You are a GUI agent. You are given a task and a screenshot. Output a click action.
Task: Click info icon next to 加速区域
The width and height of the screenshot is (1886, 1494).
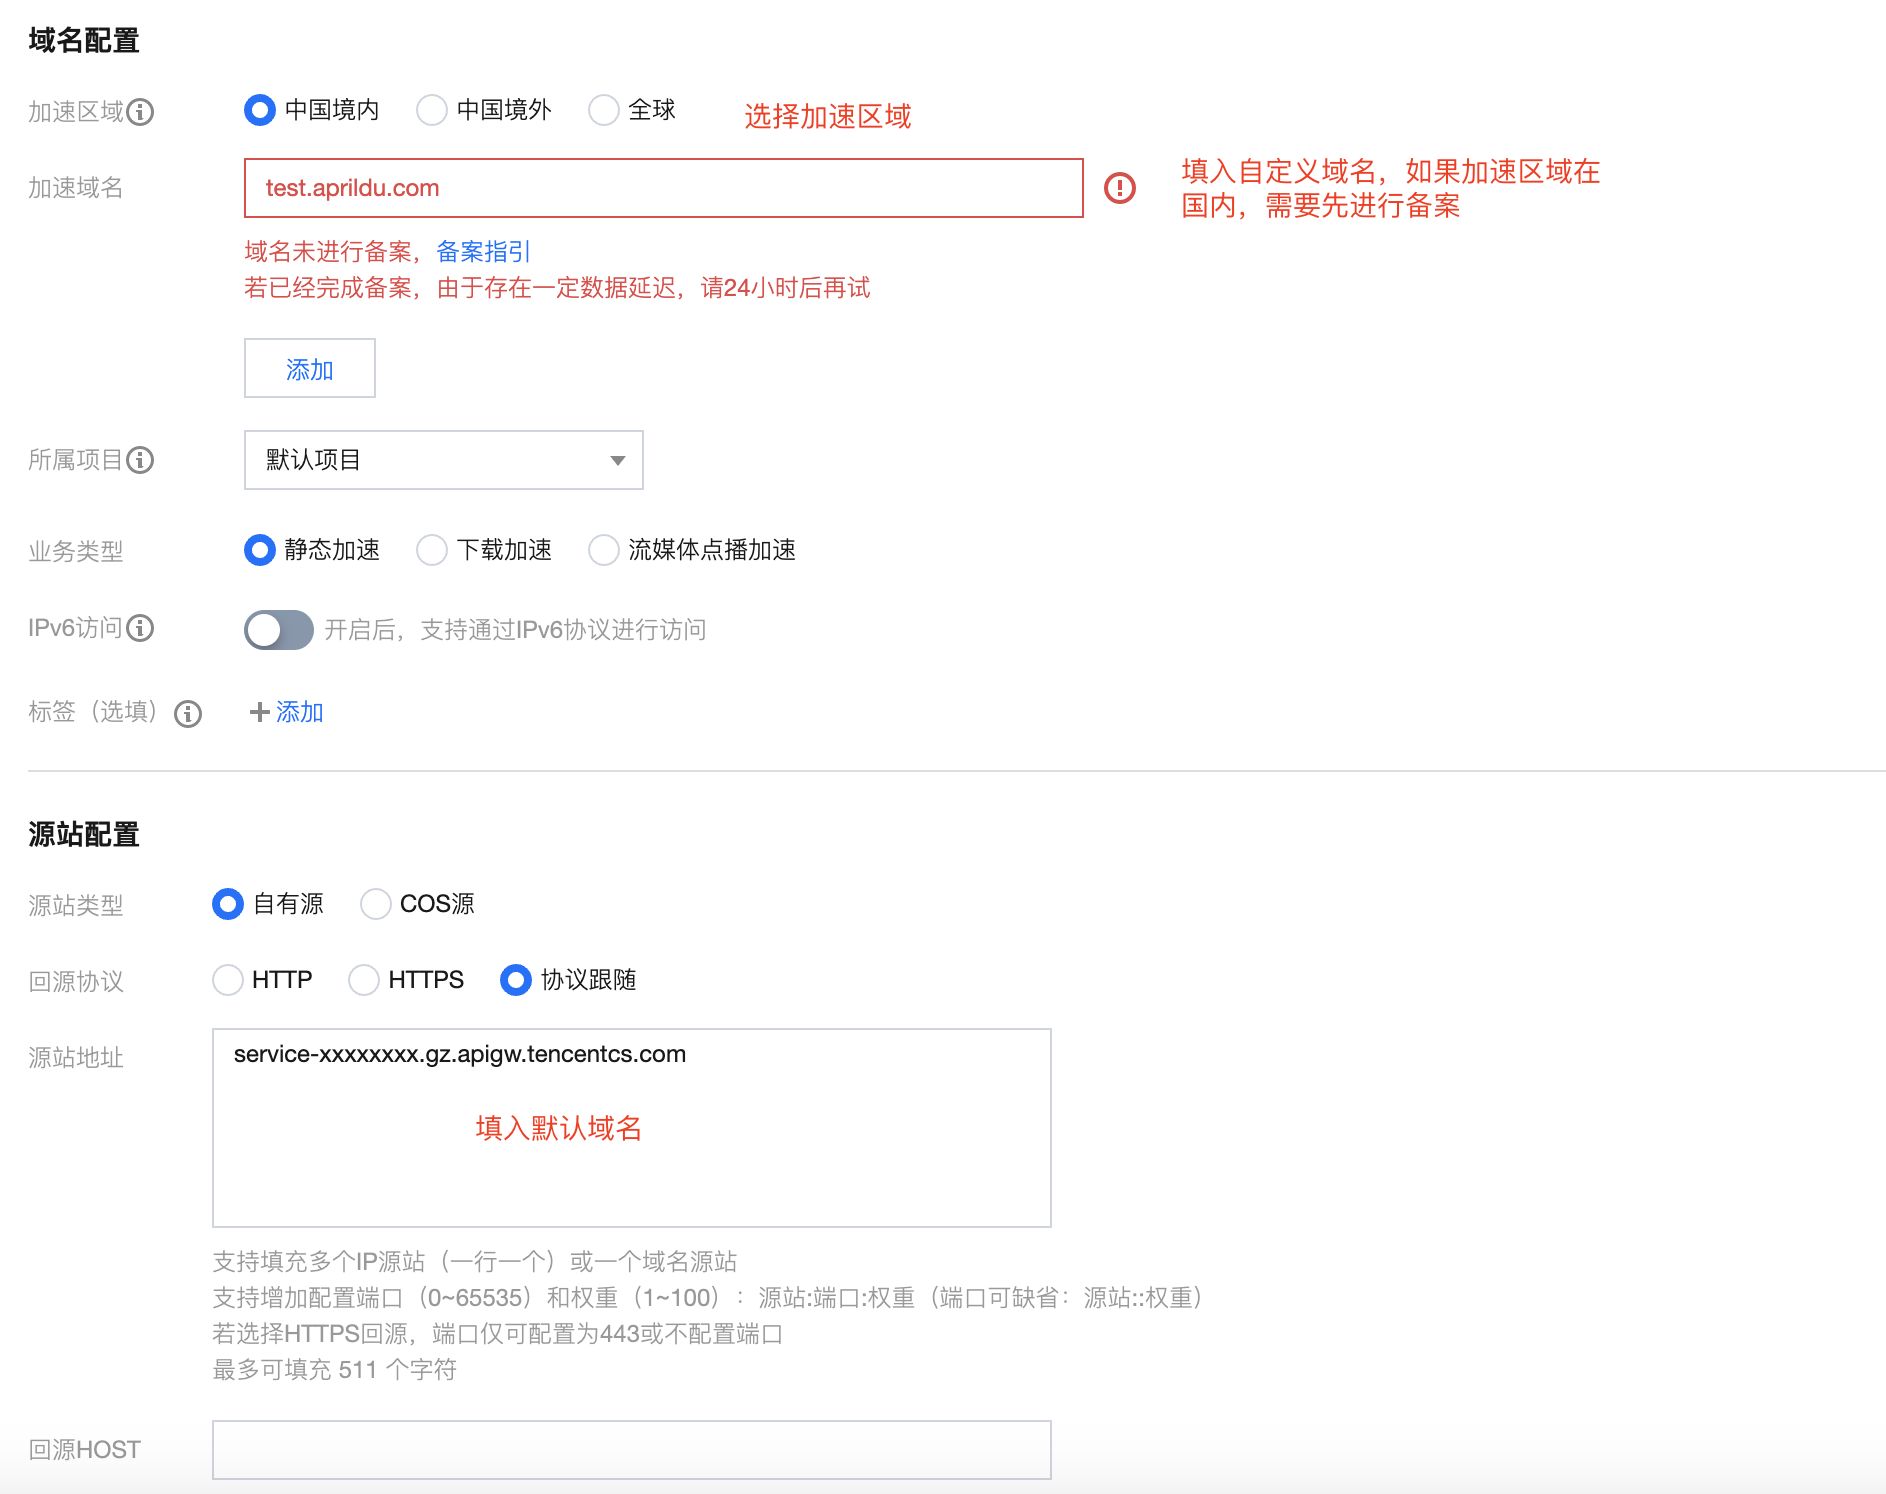coord(141,112)
